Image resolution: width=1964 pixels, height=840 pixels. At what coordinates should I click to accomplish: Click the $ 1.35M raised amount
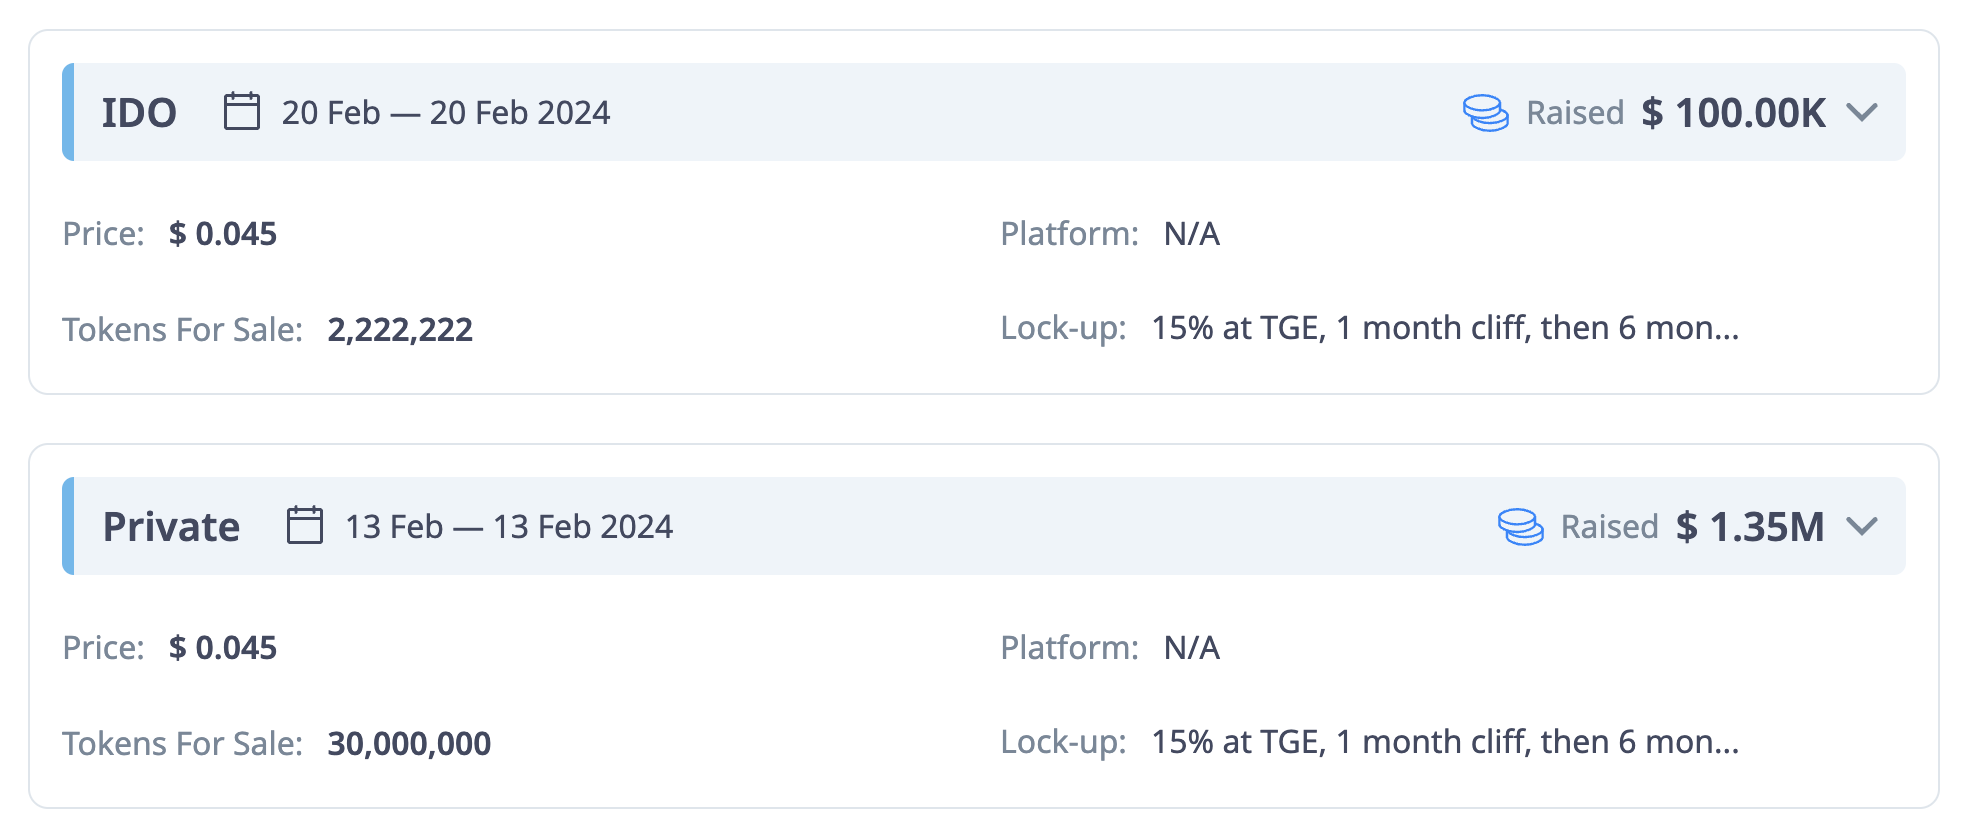pyautogui.click(x=1751, y=526)
